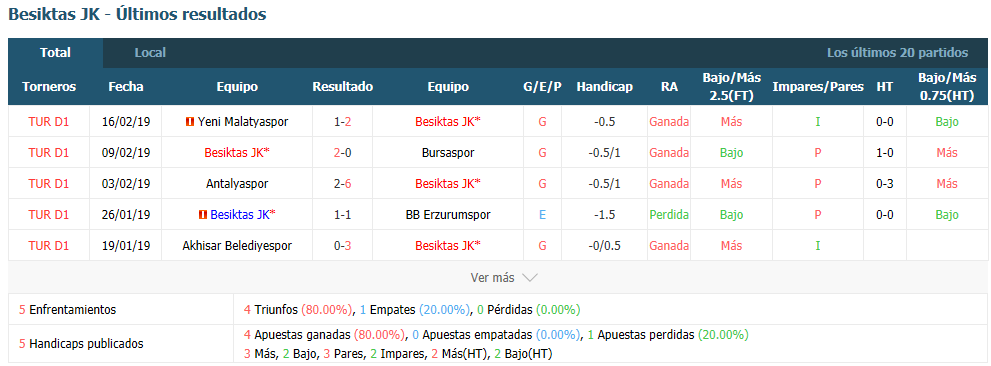
Task: Open Akhisar Belediyespor team page
Action: pyautogui.click(x=237, y=246)
